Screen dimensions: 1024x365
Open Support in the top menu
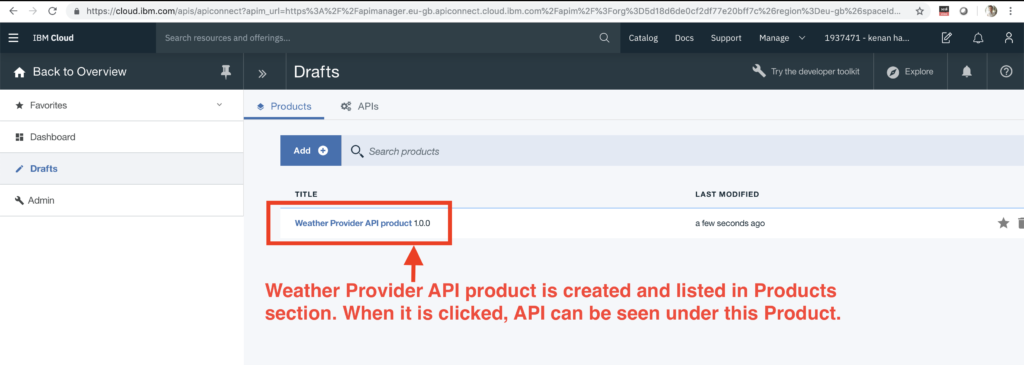pyautogui.click(x=726, y=38)
